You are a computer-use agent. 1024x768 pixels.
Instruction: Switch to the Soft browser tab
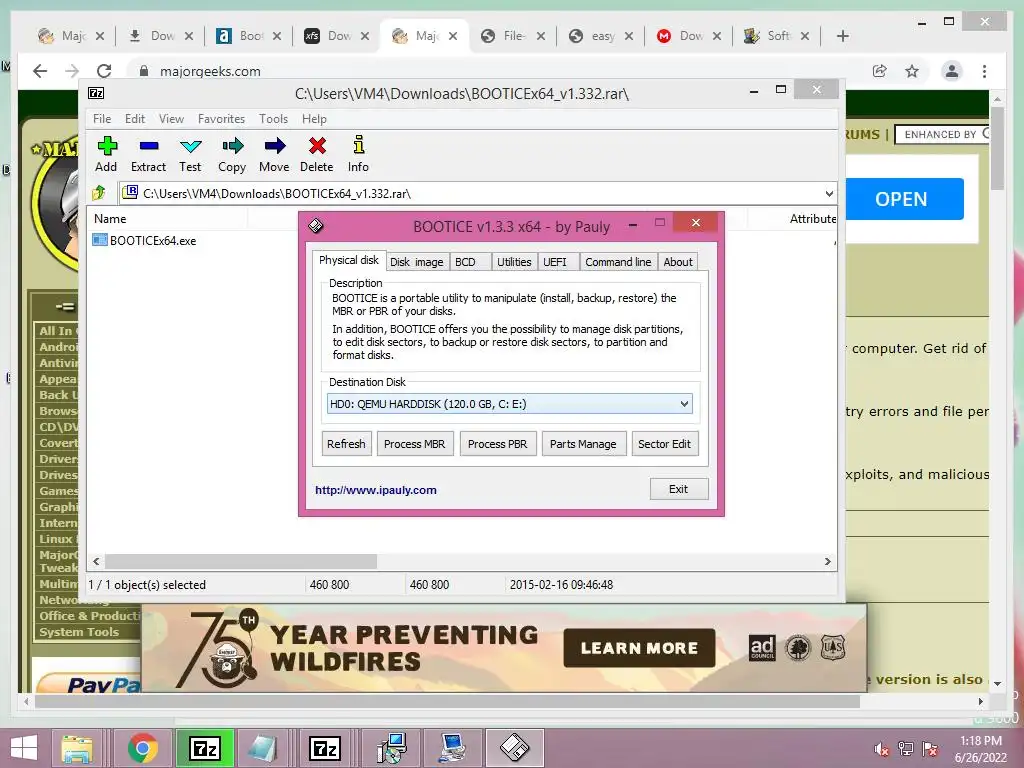(777, 36)
